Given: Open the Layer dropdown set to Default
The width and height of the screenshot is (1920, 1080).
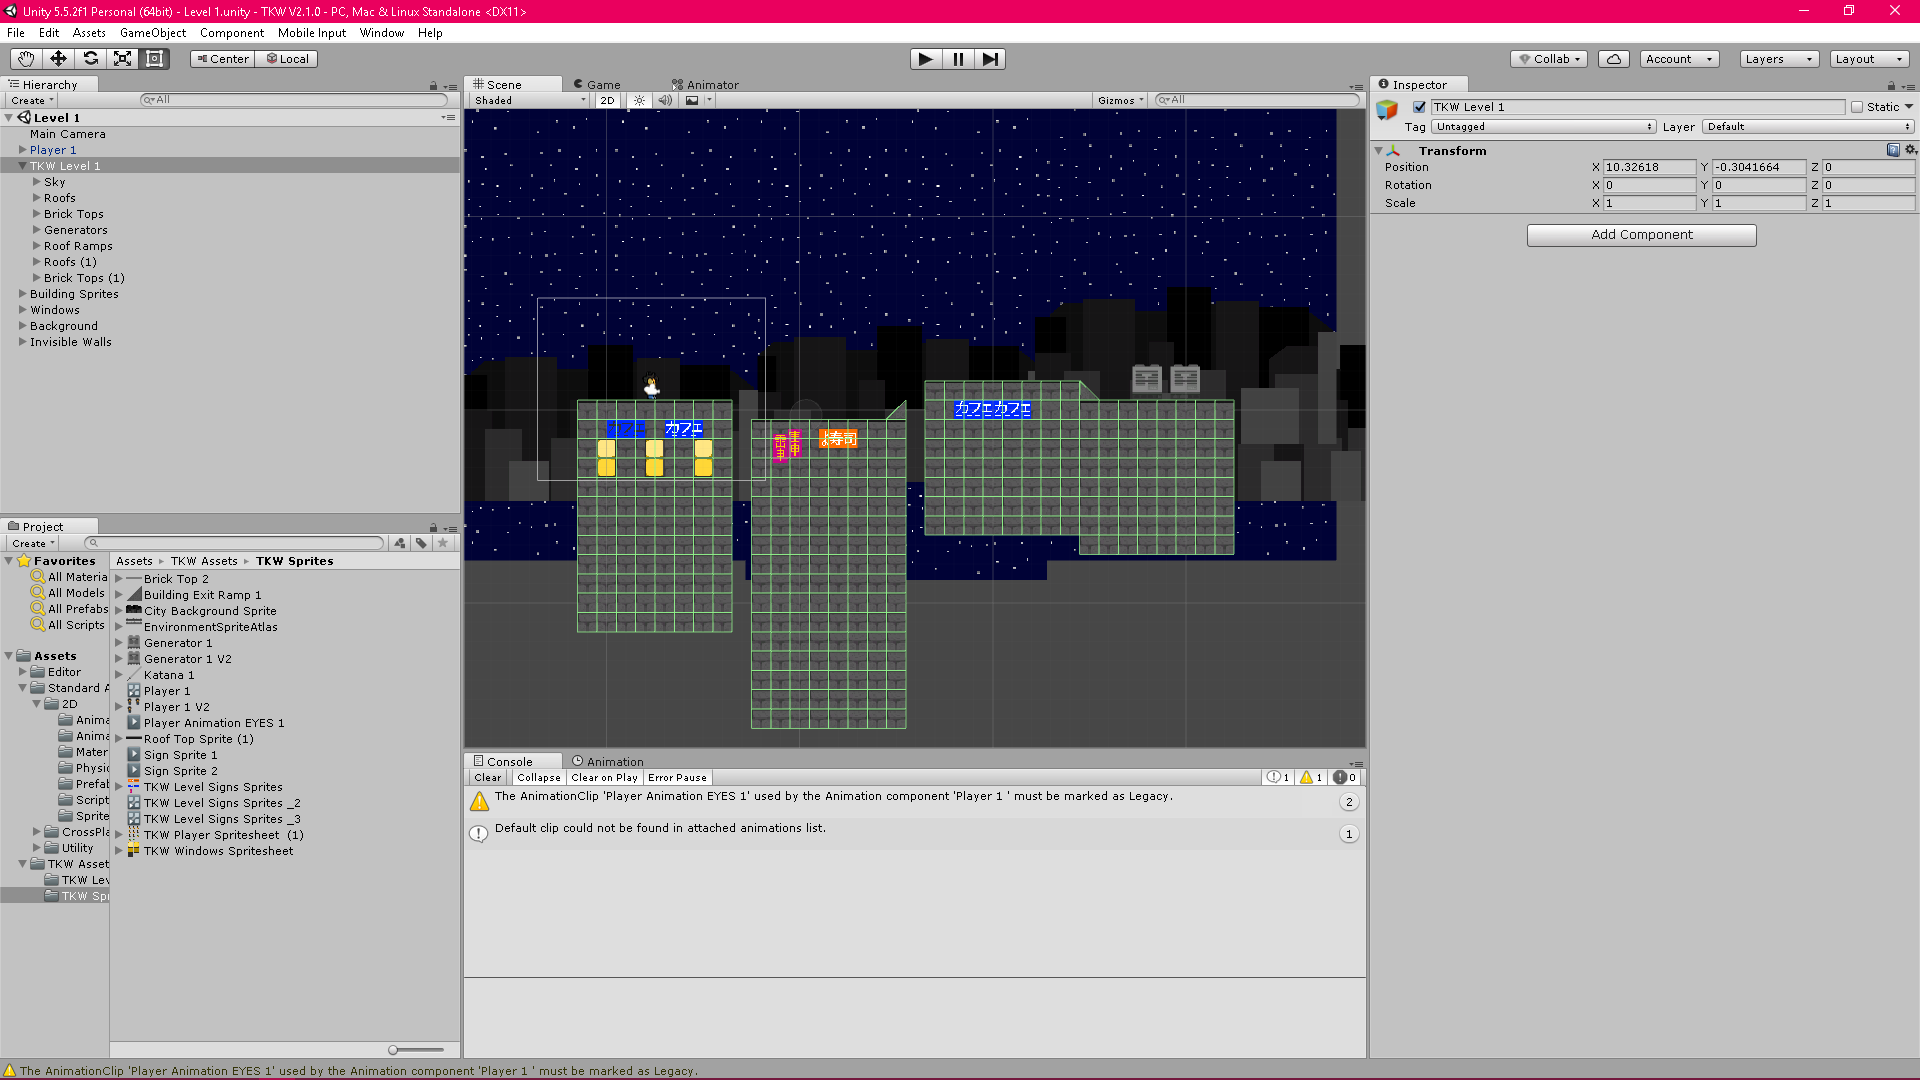Looking at the screenshot, I should pos(1806,126).
